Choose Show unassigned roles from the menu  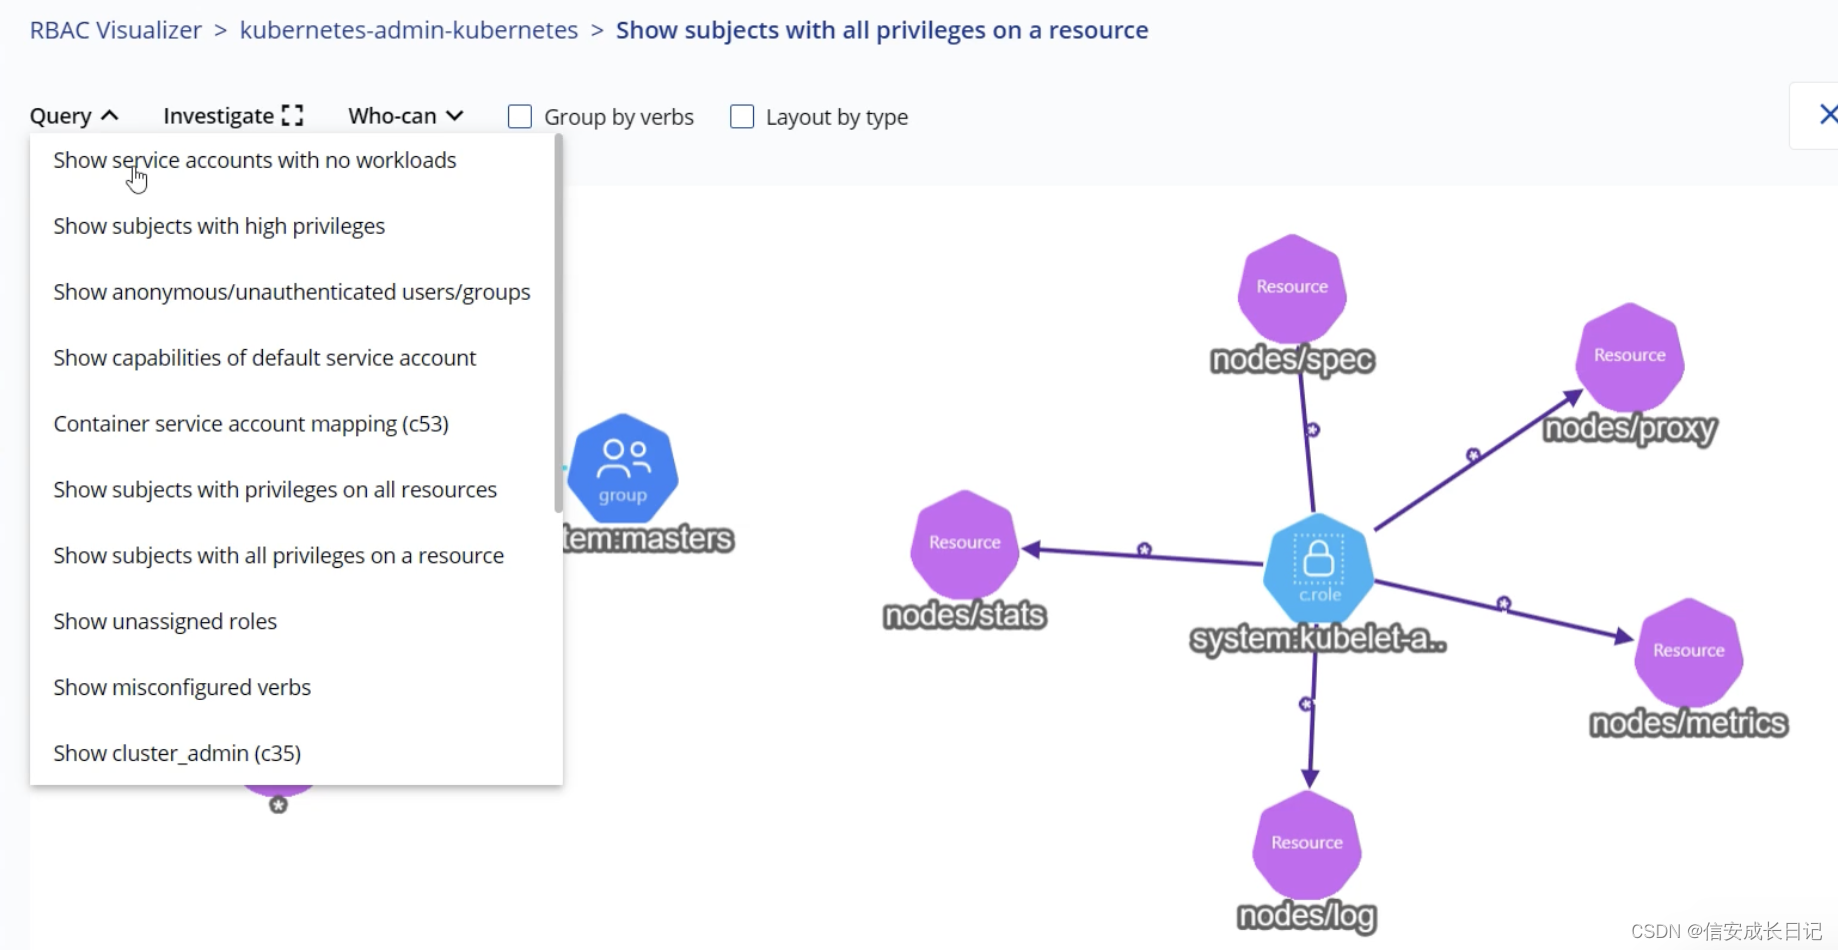coord(165,621)
